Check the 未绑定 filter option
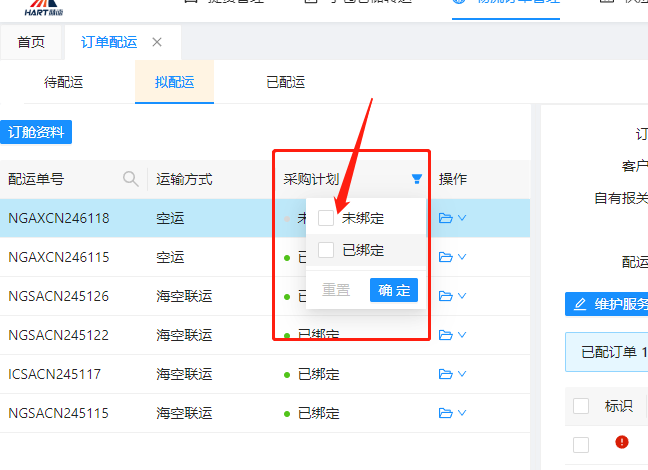648x470 pixels. pyautogui.click(x=326, y=218)
